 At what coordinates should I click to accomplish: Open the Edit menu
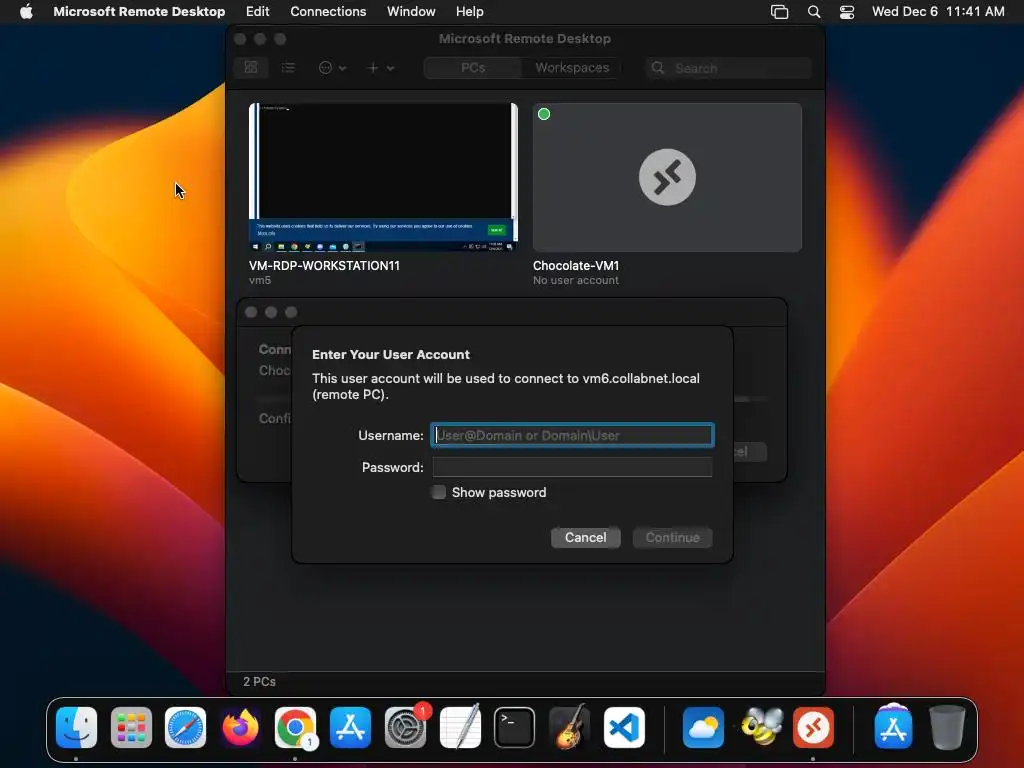point(257,11)
